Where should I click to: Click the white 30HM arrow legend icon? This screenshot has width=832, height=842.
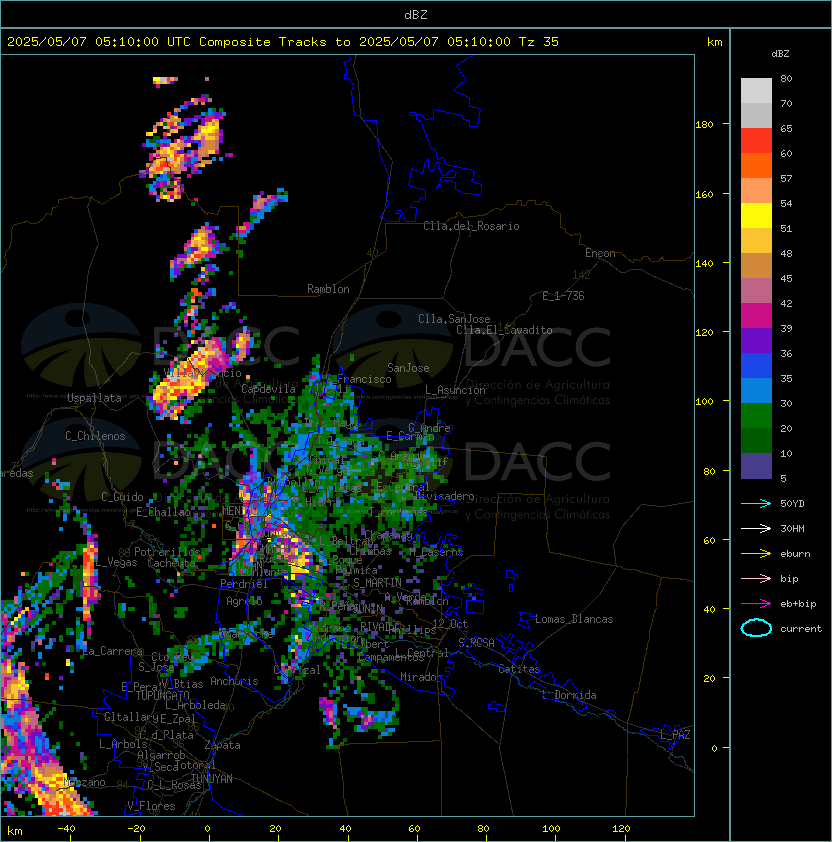[756, 529]
